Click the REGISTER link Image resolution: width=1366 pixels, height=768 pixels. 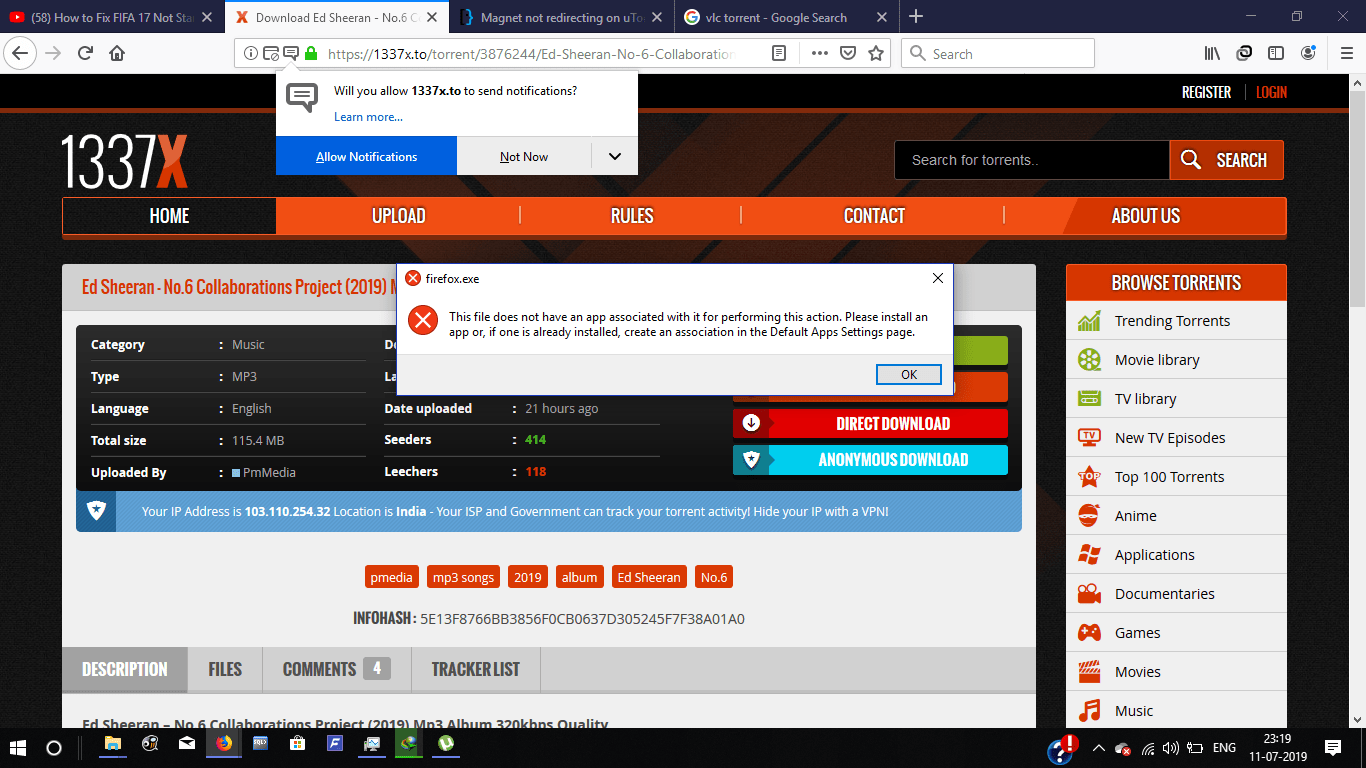(x=1206, y=92)
